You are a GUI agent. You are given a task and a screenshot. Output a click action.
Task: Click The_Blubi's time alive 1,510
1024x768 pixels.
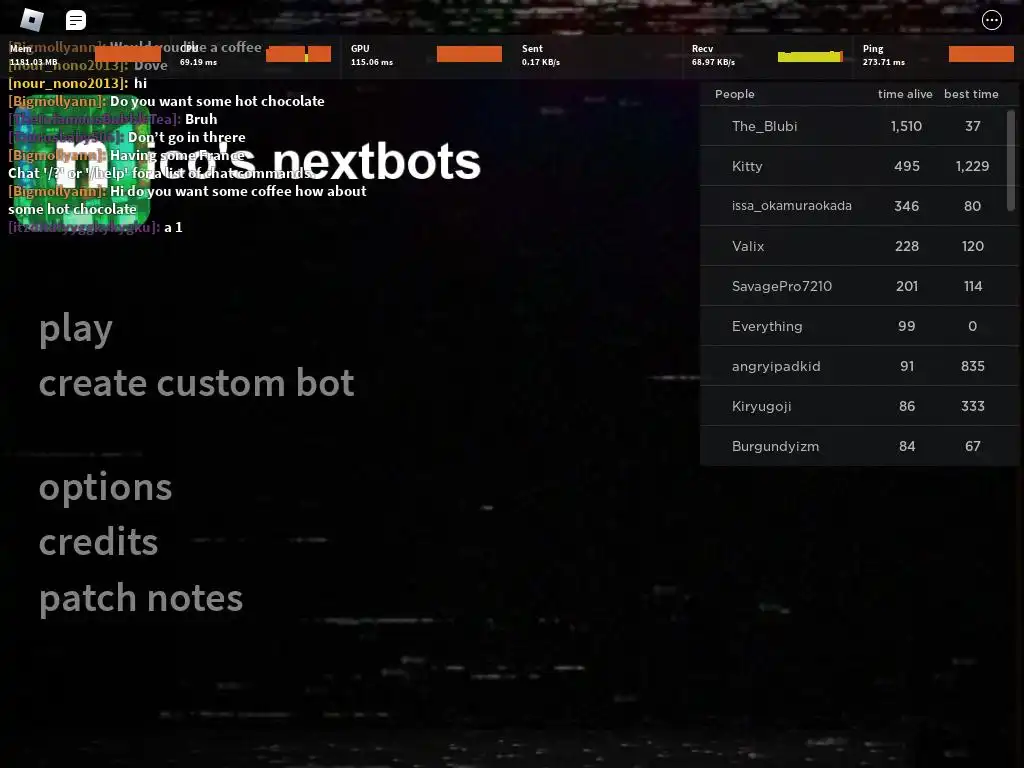[x=906, y=126]
